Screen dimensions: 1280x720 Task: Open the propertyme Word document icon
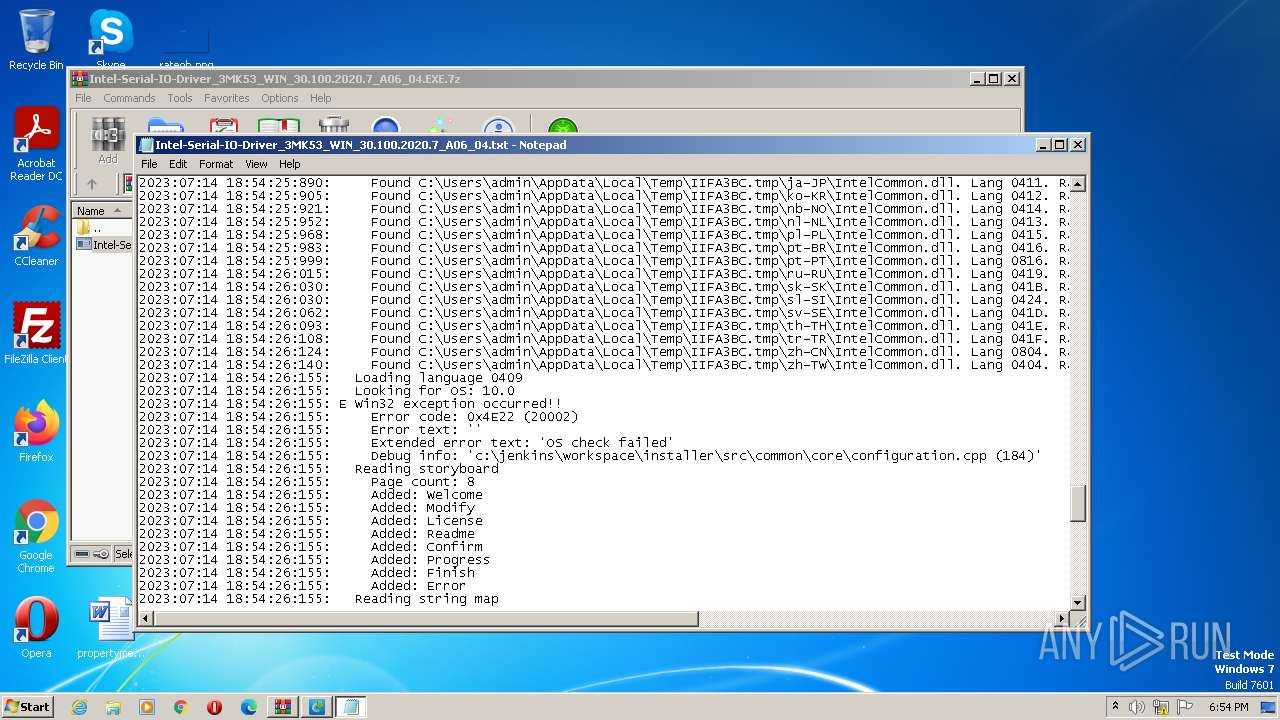110,627
